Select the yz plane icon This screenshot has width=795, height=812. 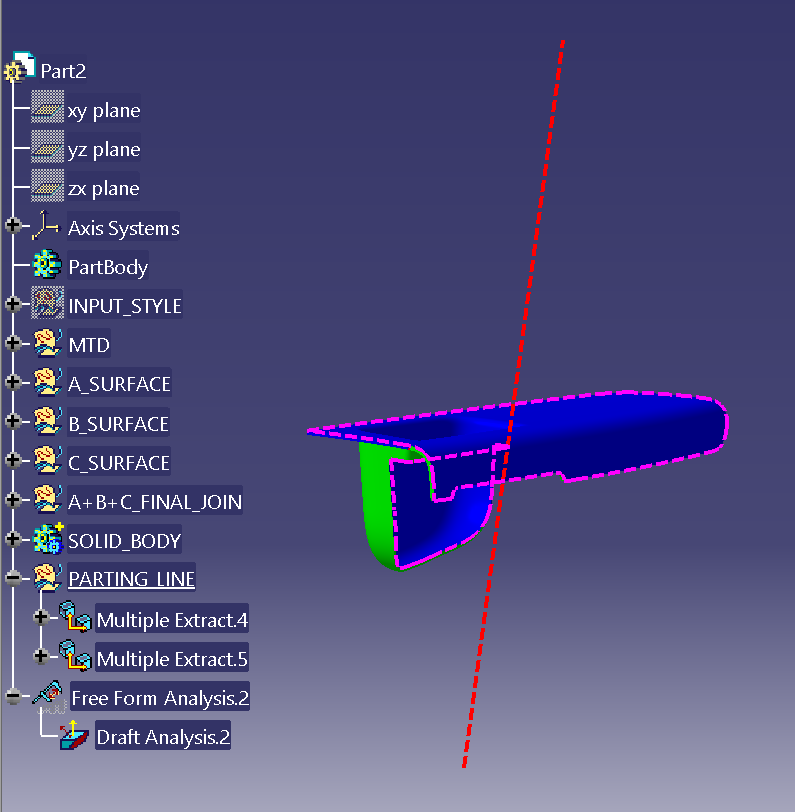pyautogui.click(x=47, y=146)
